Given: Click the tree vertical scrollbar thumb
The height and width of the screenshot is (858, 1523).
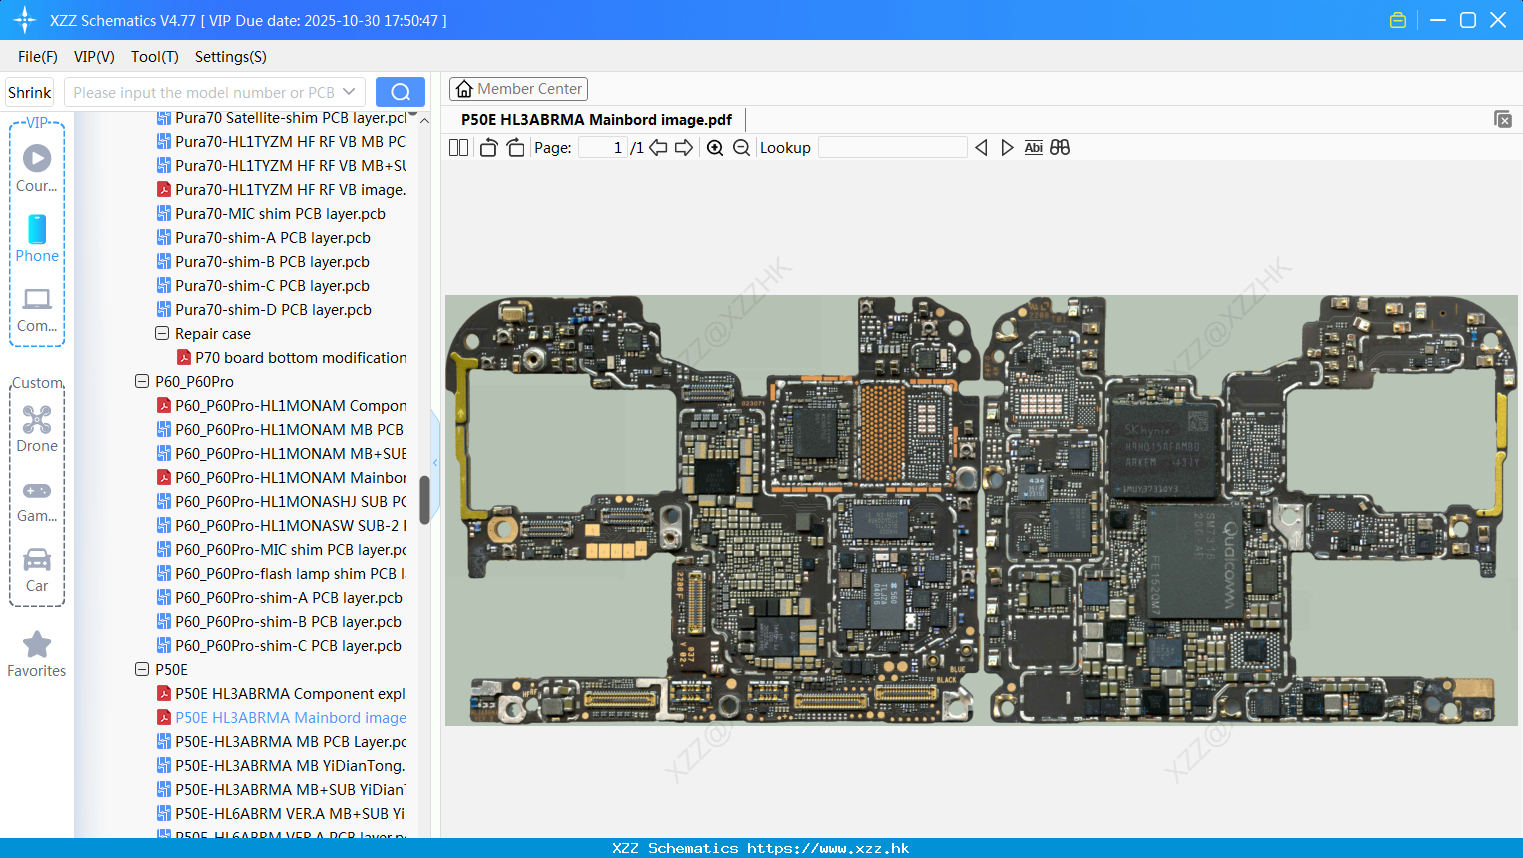Looking at the screenshot, I should pyautogui.click(x=424, y=500).
